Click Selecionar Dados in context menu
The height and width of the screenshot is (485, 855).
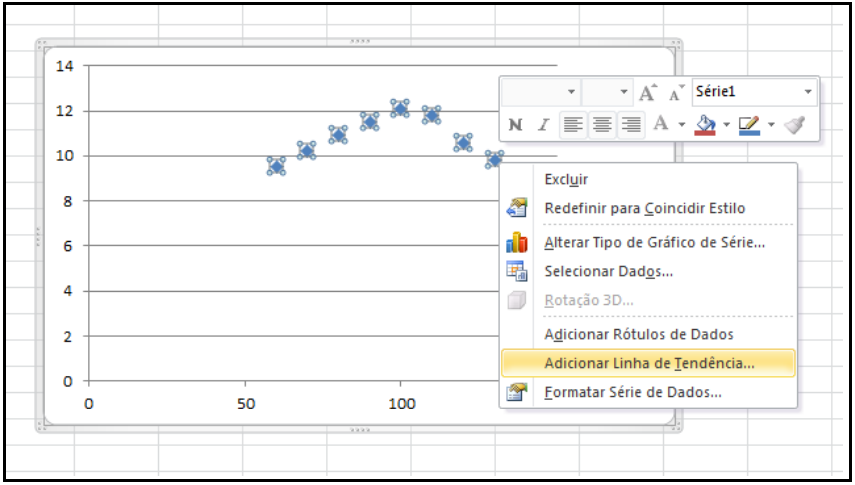tap(608, 271)
